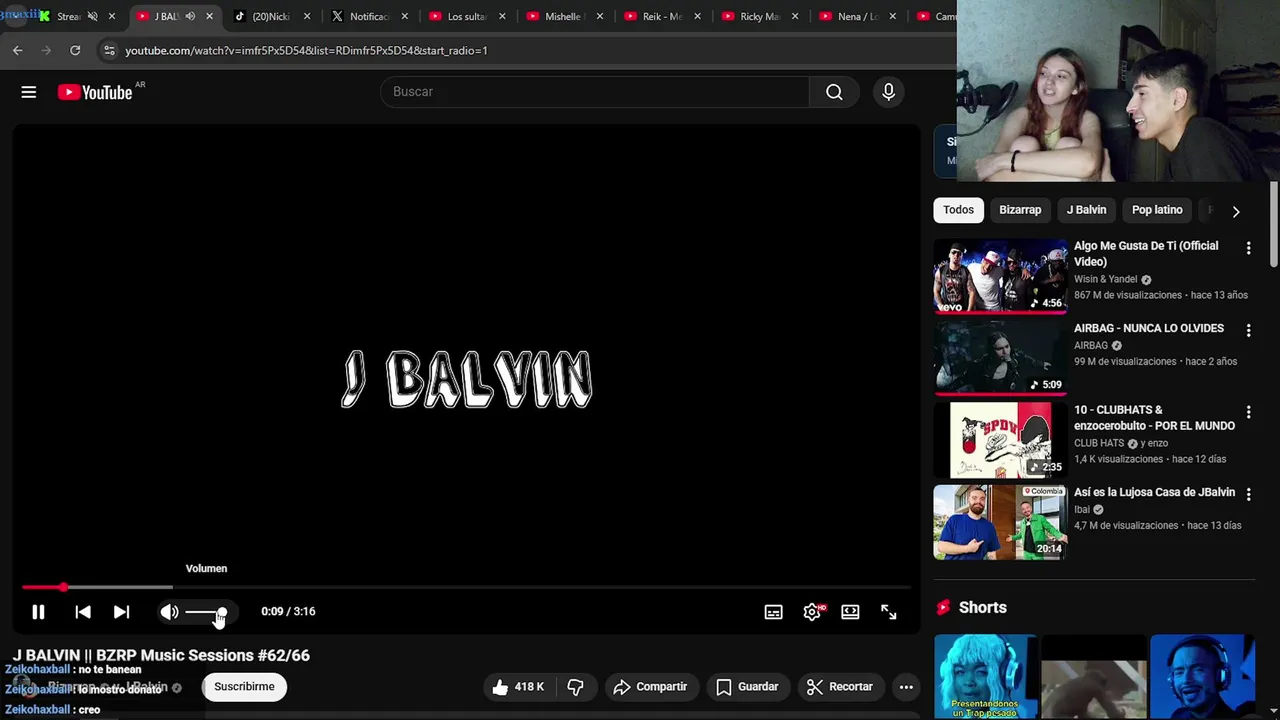Switch to the TikTok (20)Nicki tab

tap(270, 16)
